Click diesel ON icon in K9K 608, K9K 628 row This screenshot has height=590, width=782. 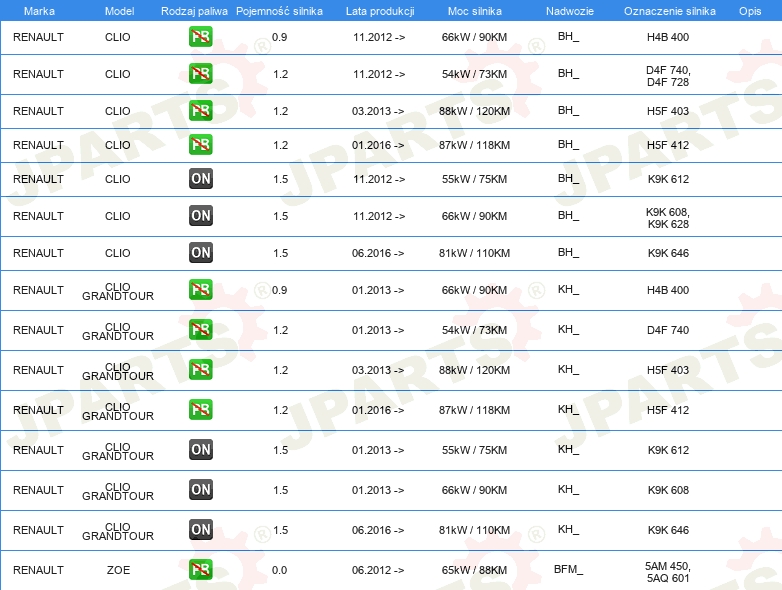(200, 215)
